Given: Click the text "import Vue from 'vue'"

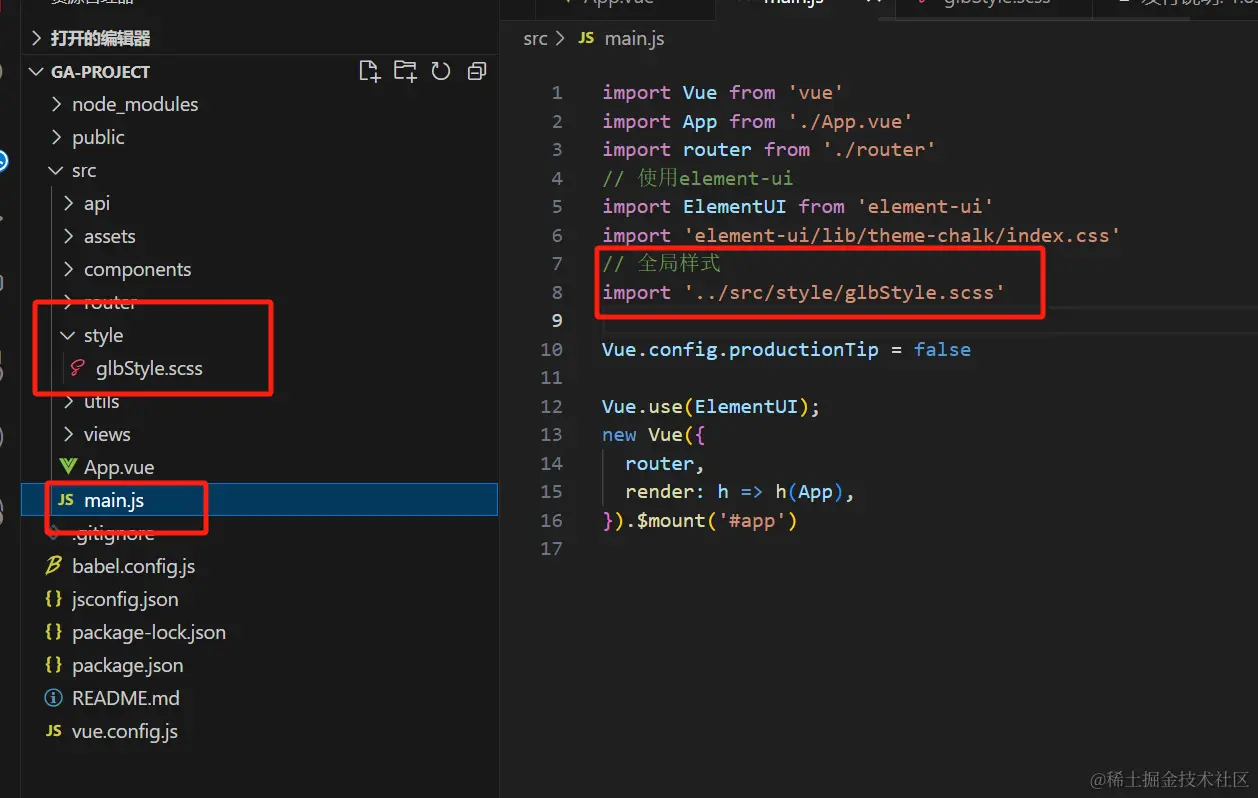Looking at the screenshot, I should click(723, 92).
